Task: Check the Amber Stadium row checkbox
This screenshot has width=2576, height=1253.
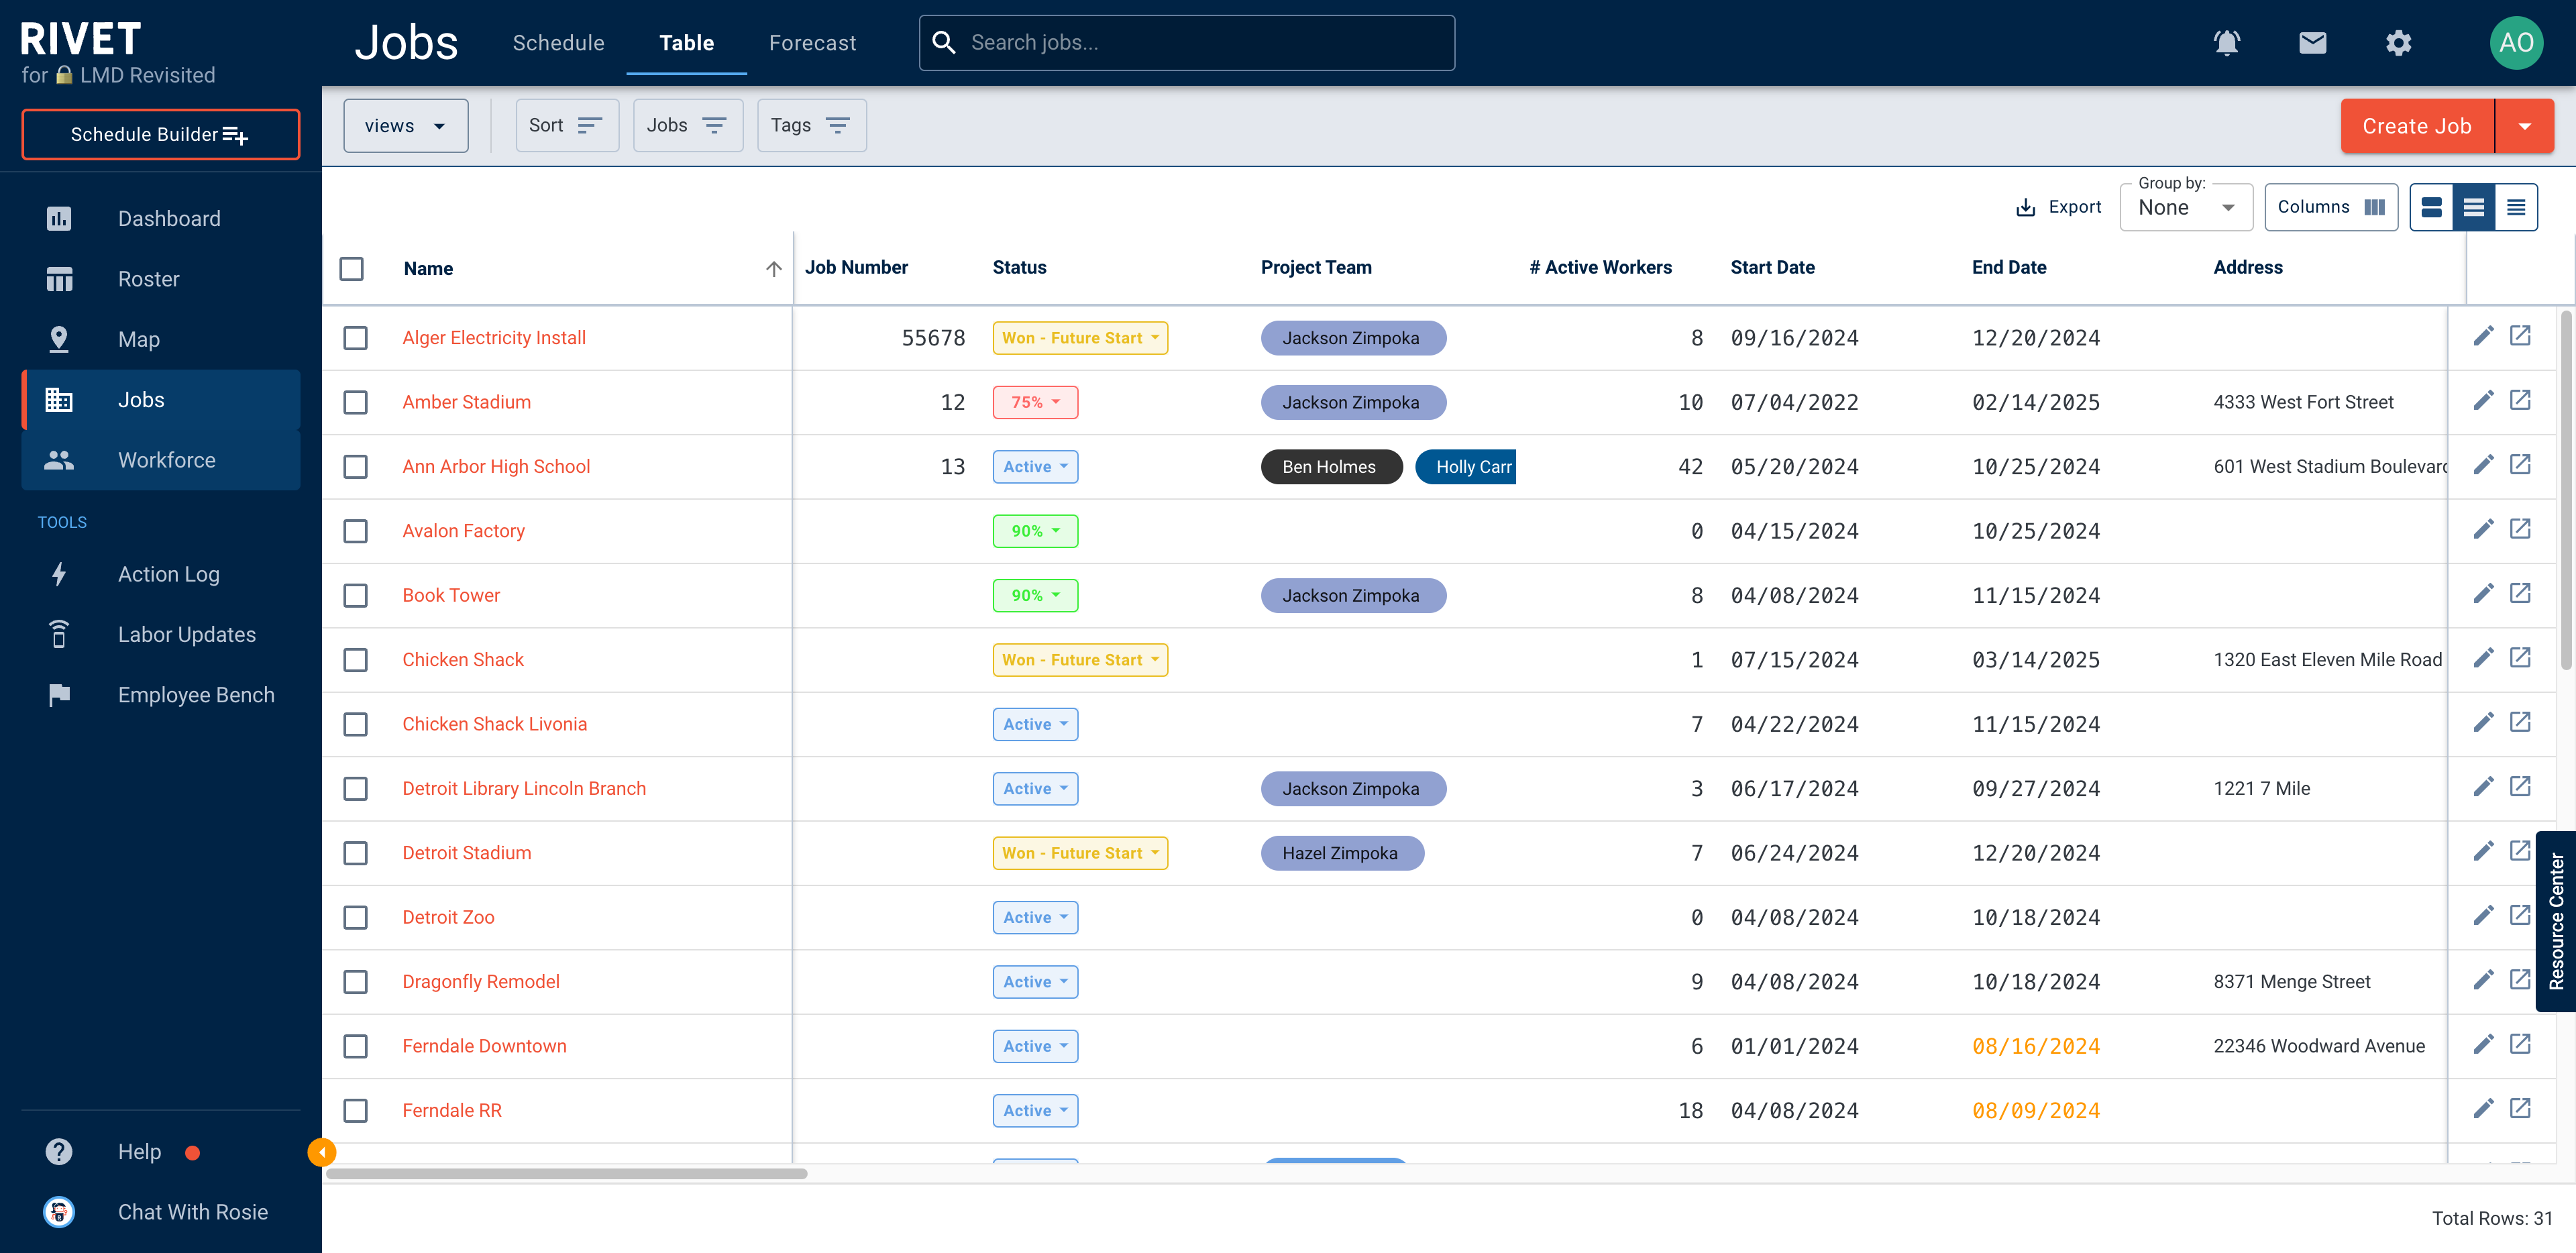Action: click(x=355, y=402)
